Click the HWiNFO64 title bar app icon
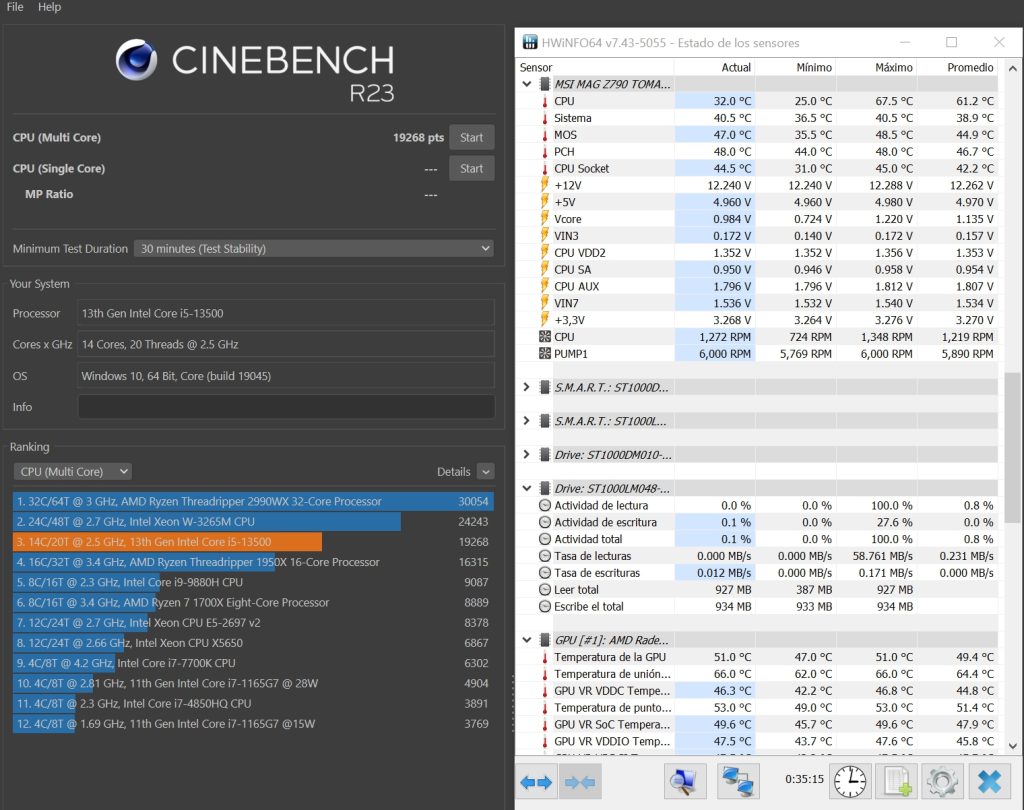The image size is (1024, 810). (x=530, y=42)
